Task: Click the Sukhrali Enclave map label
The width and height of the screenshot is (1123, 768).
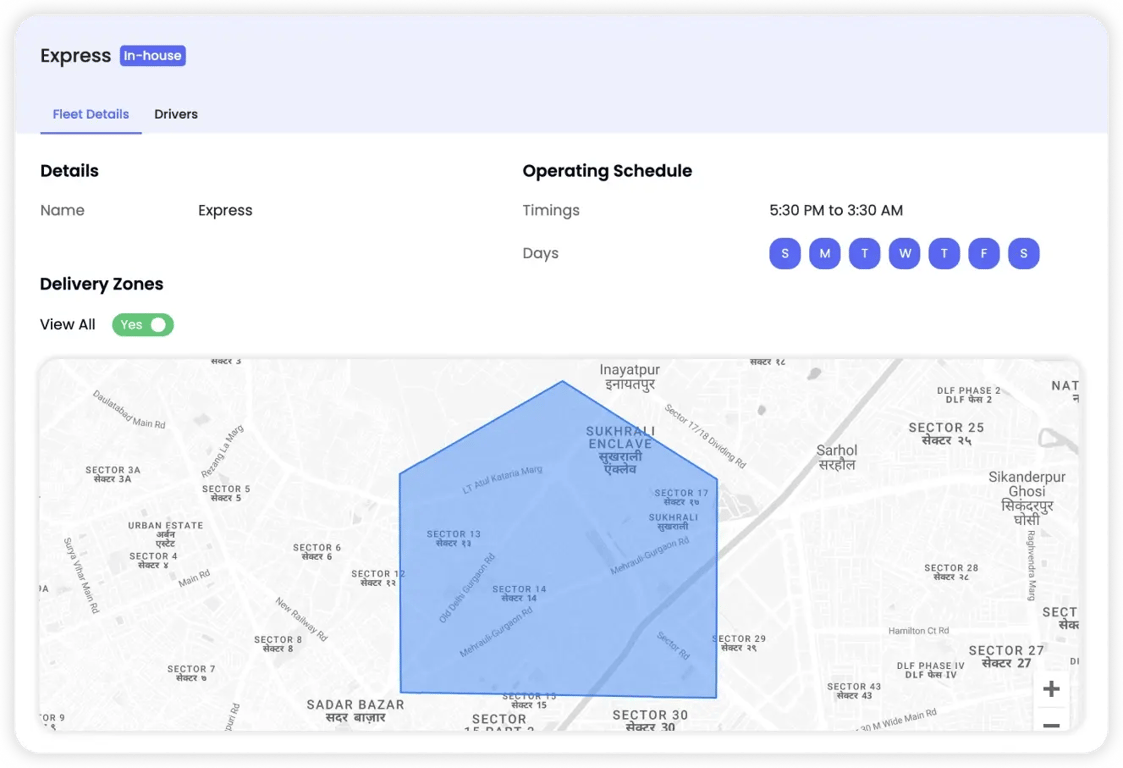Action: click(620, 450)
